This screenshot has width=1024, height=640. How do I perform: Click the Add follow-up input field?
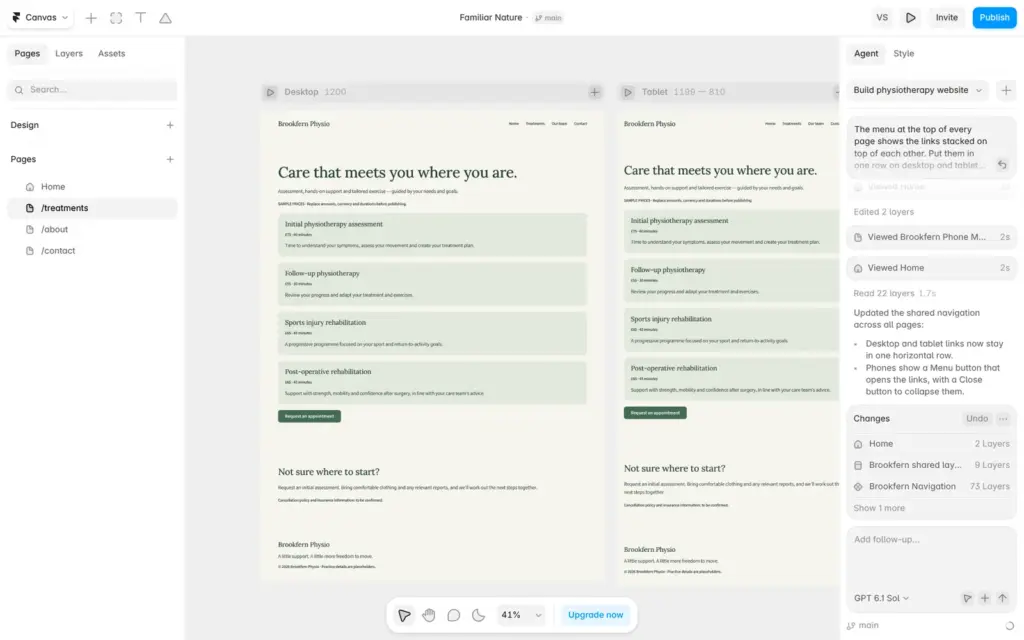pos(931,554)
